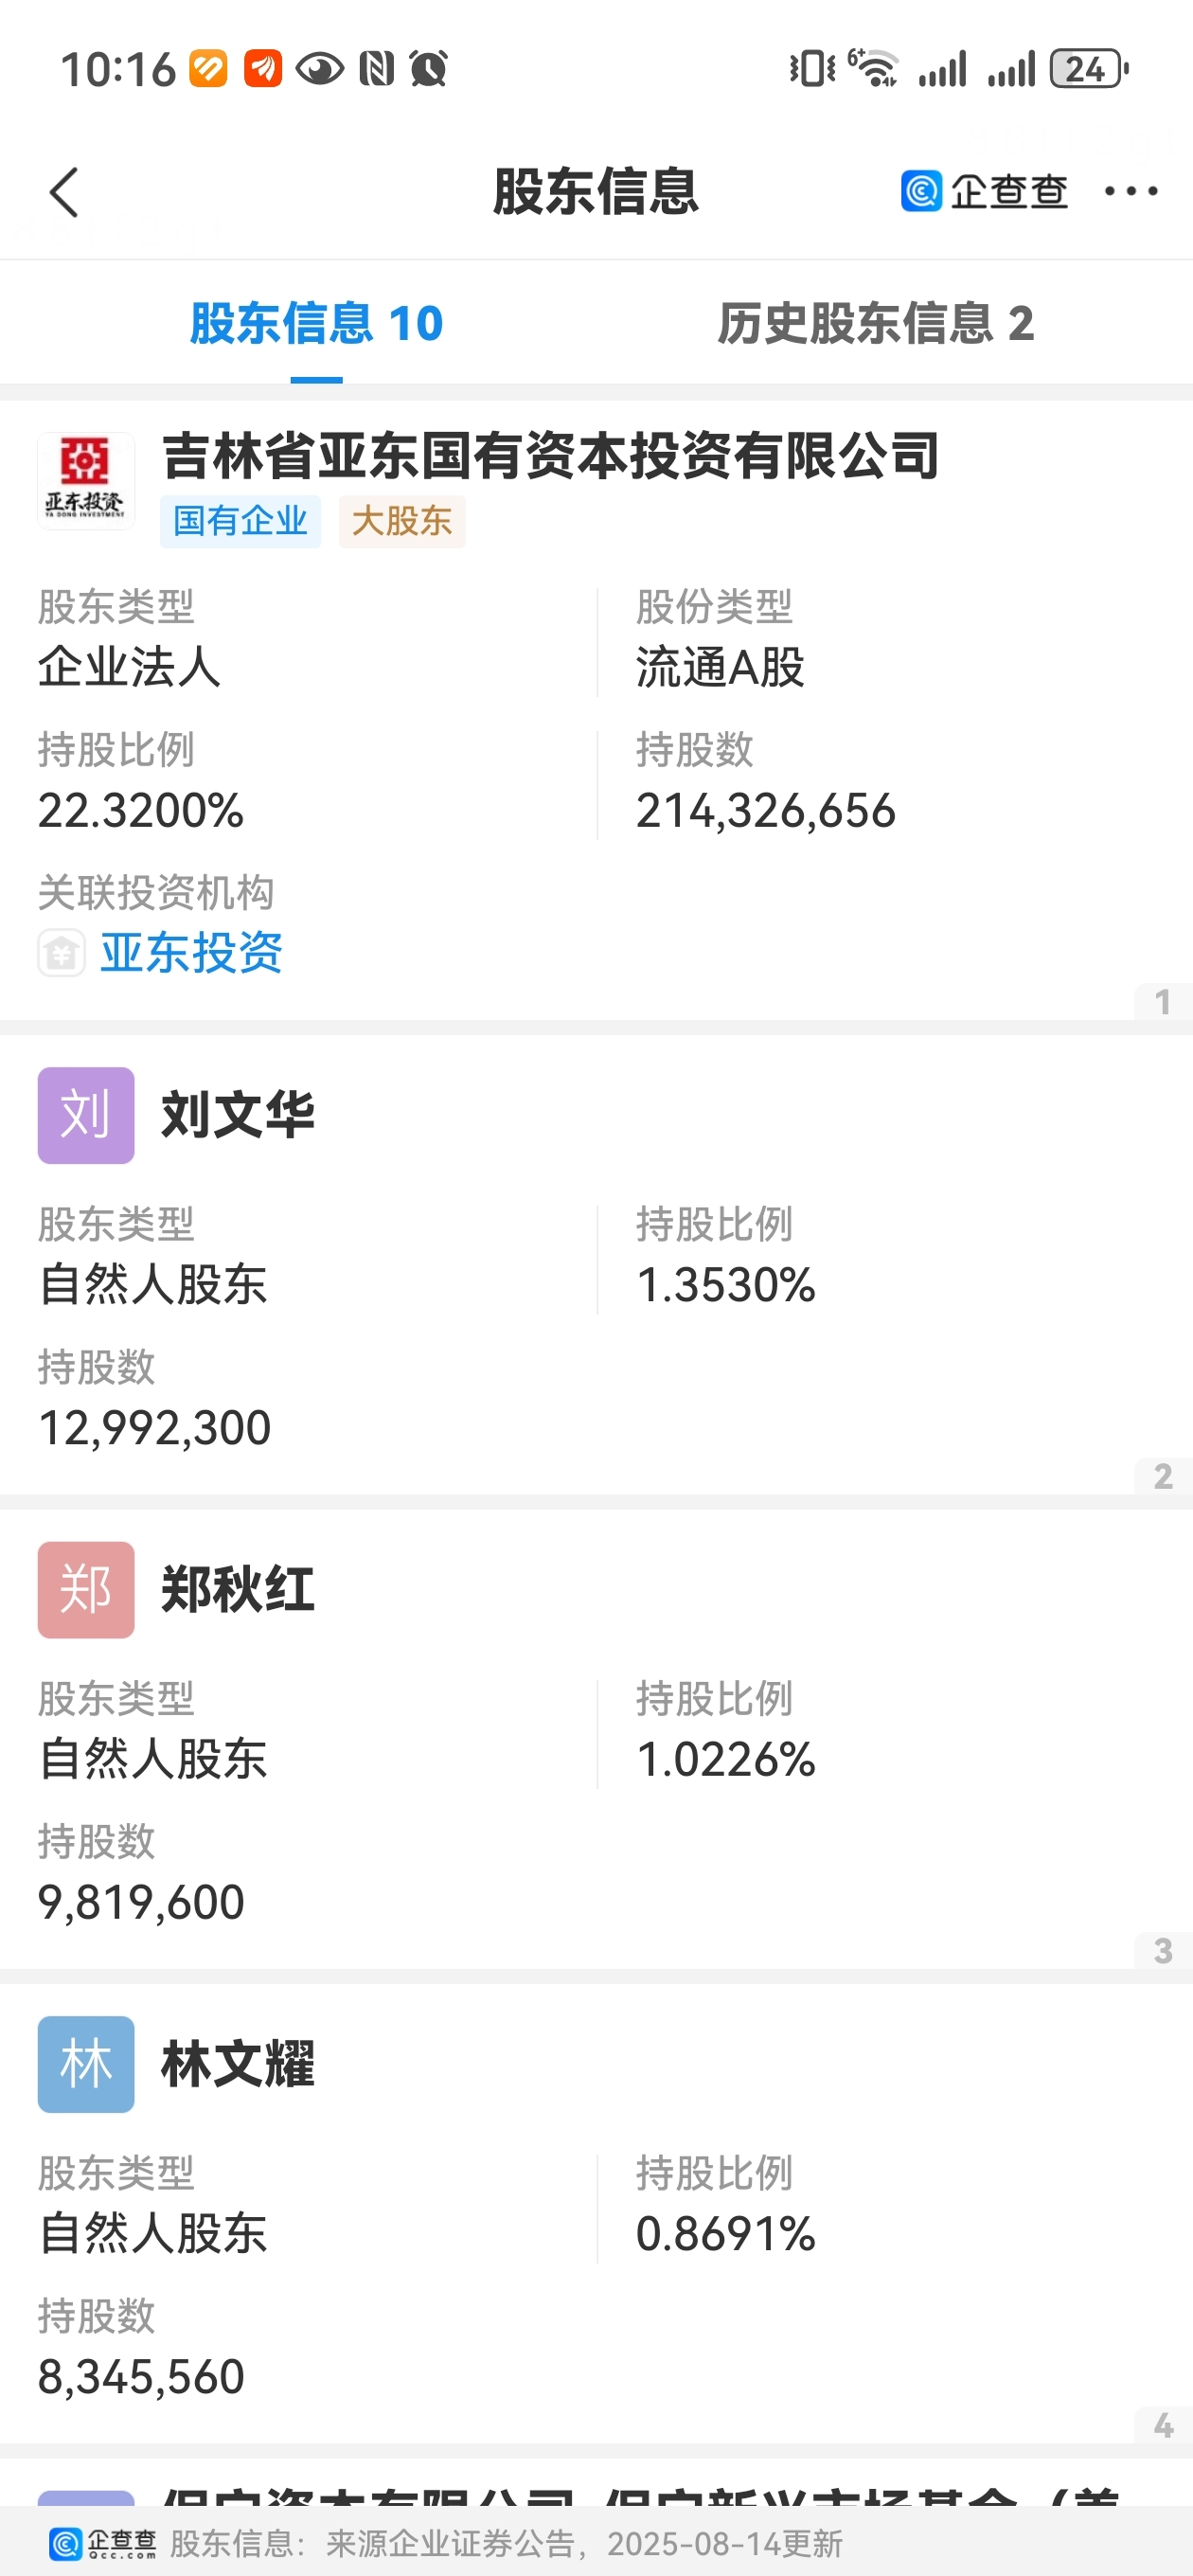Tap the investment institution icon beside 亚东投资
This screenshot has height=2576, width=1193.
point(62,953)
